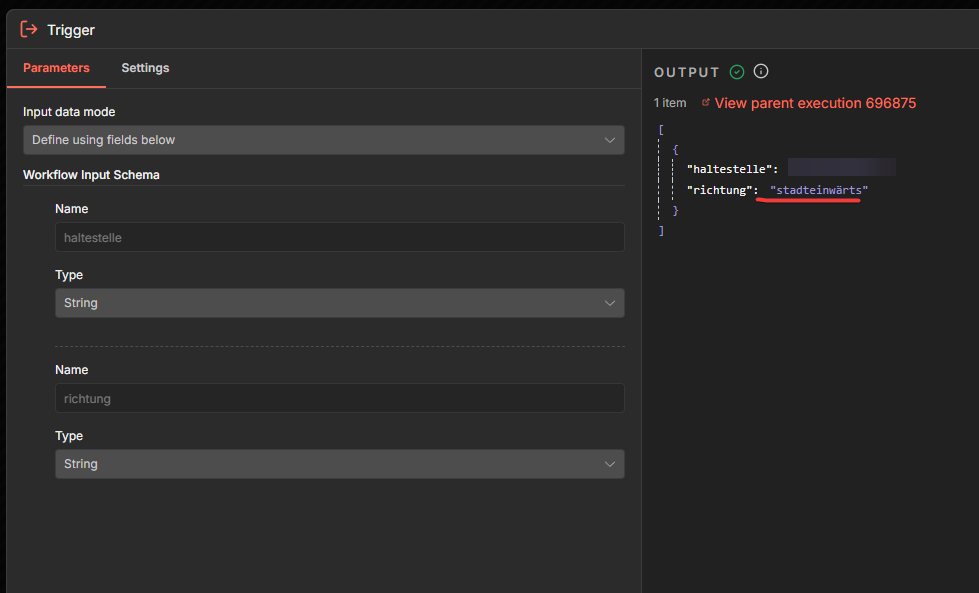Expand the Type dropdown under haltestelle

tap(339, 303)
